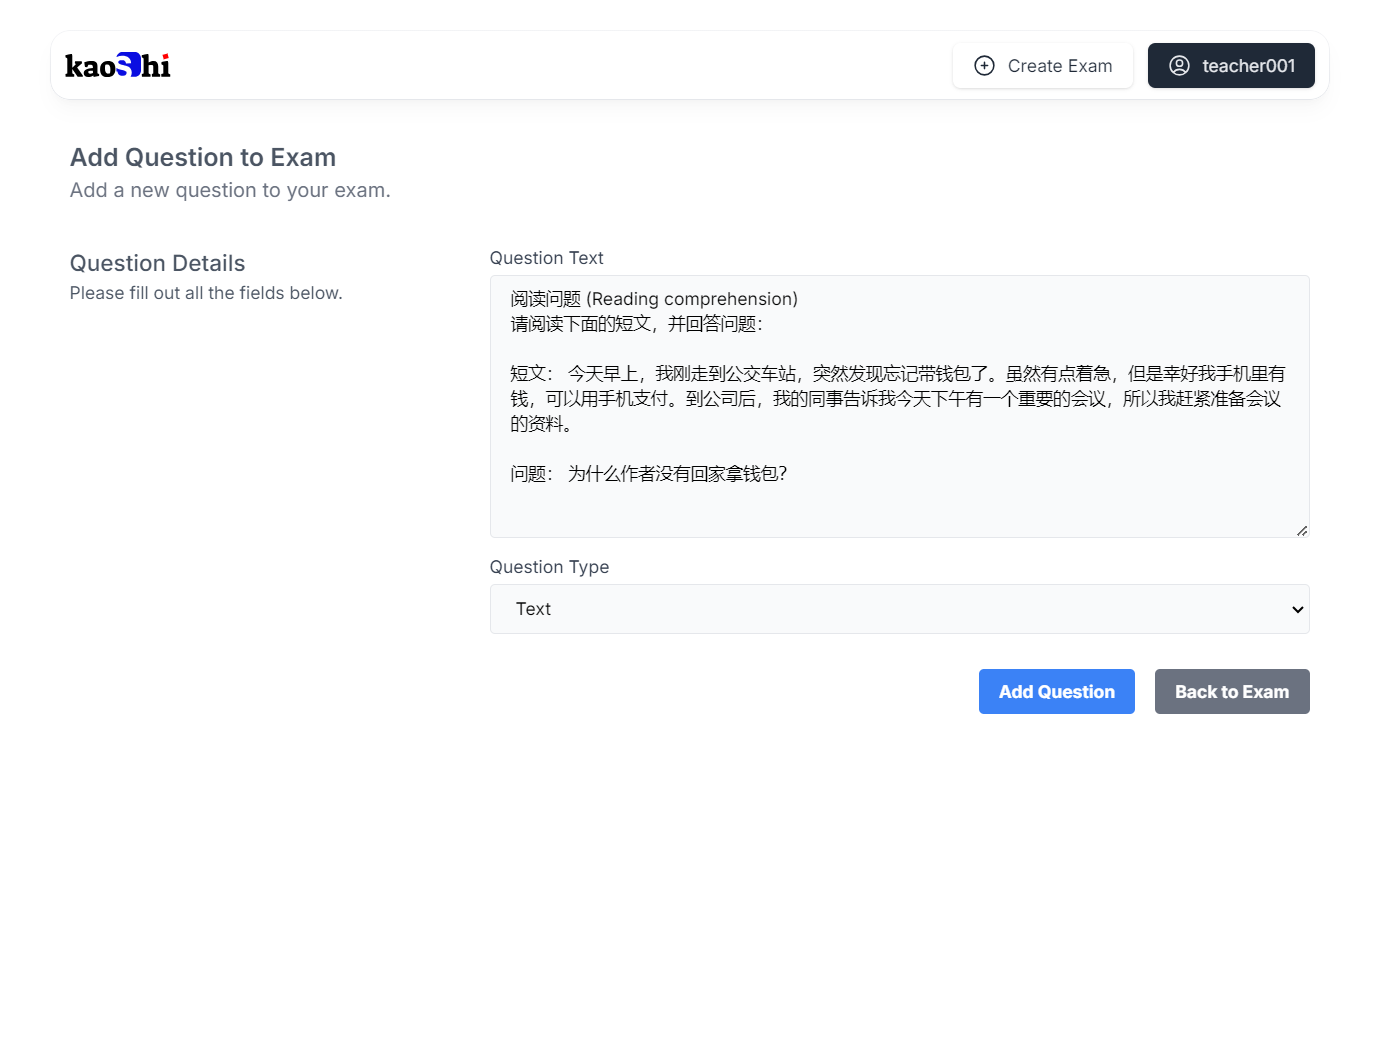Click the "Add Question to Exam" heading
The width and height of the screenshot is (1379, 1052).
[203, 158]
